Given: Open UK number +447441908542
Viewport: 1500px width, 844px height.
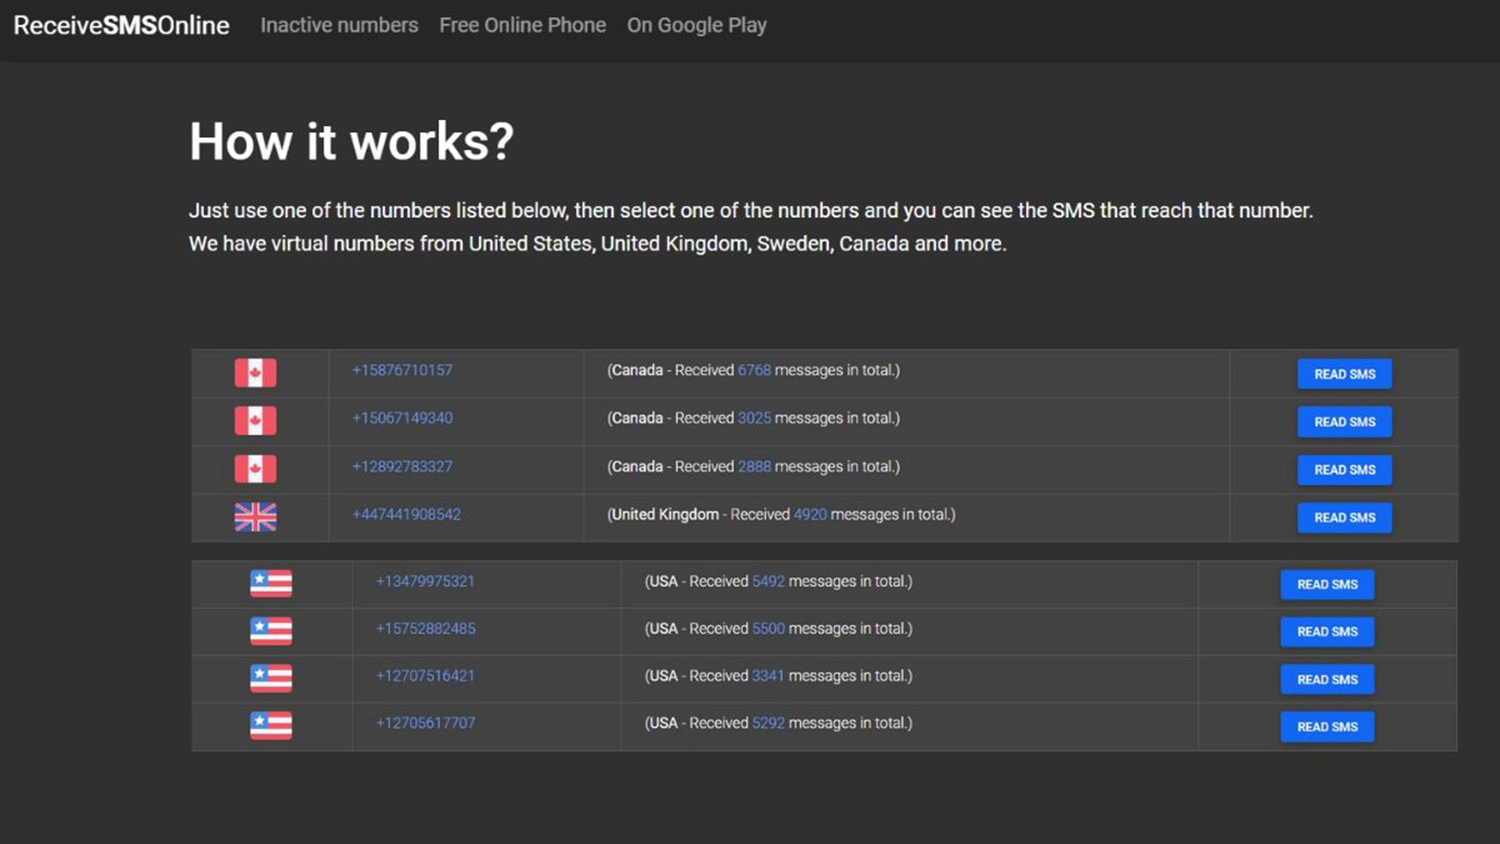Looking at the screenshot, I should click(406, 514).
